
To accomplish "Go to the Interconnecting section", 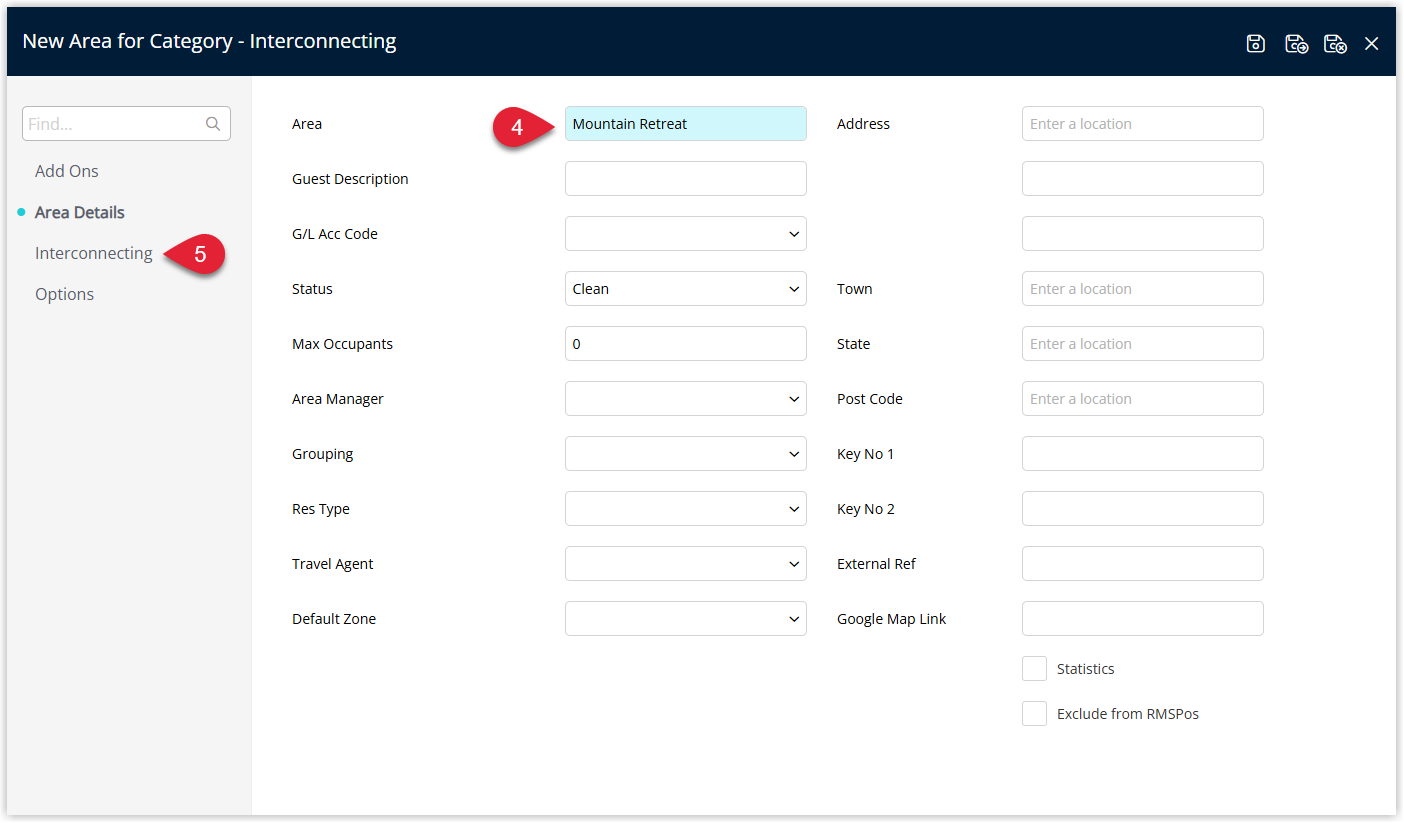I will 94,253.
